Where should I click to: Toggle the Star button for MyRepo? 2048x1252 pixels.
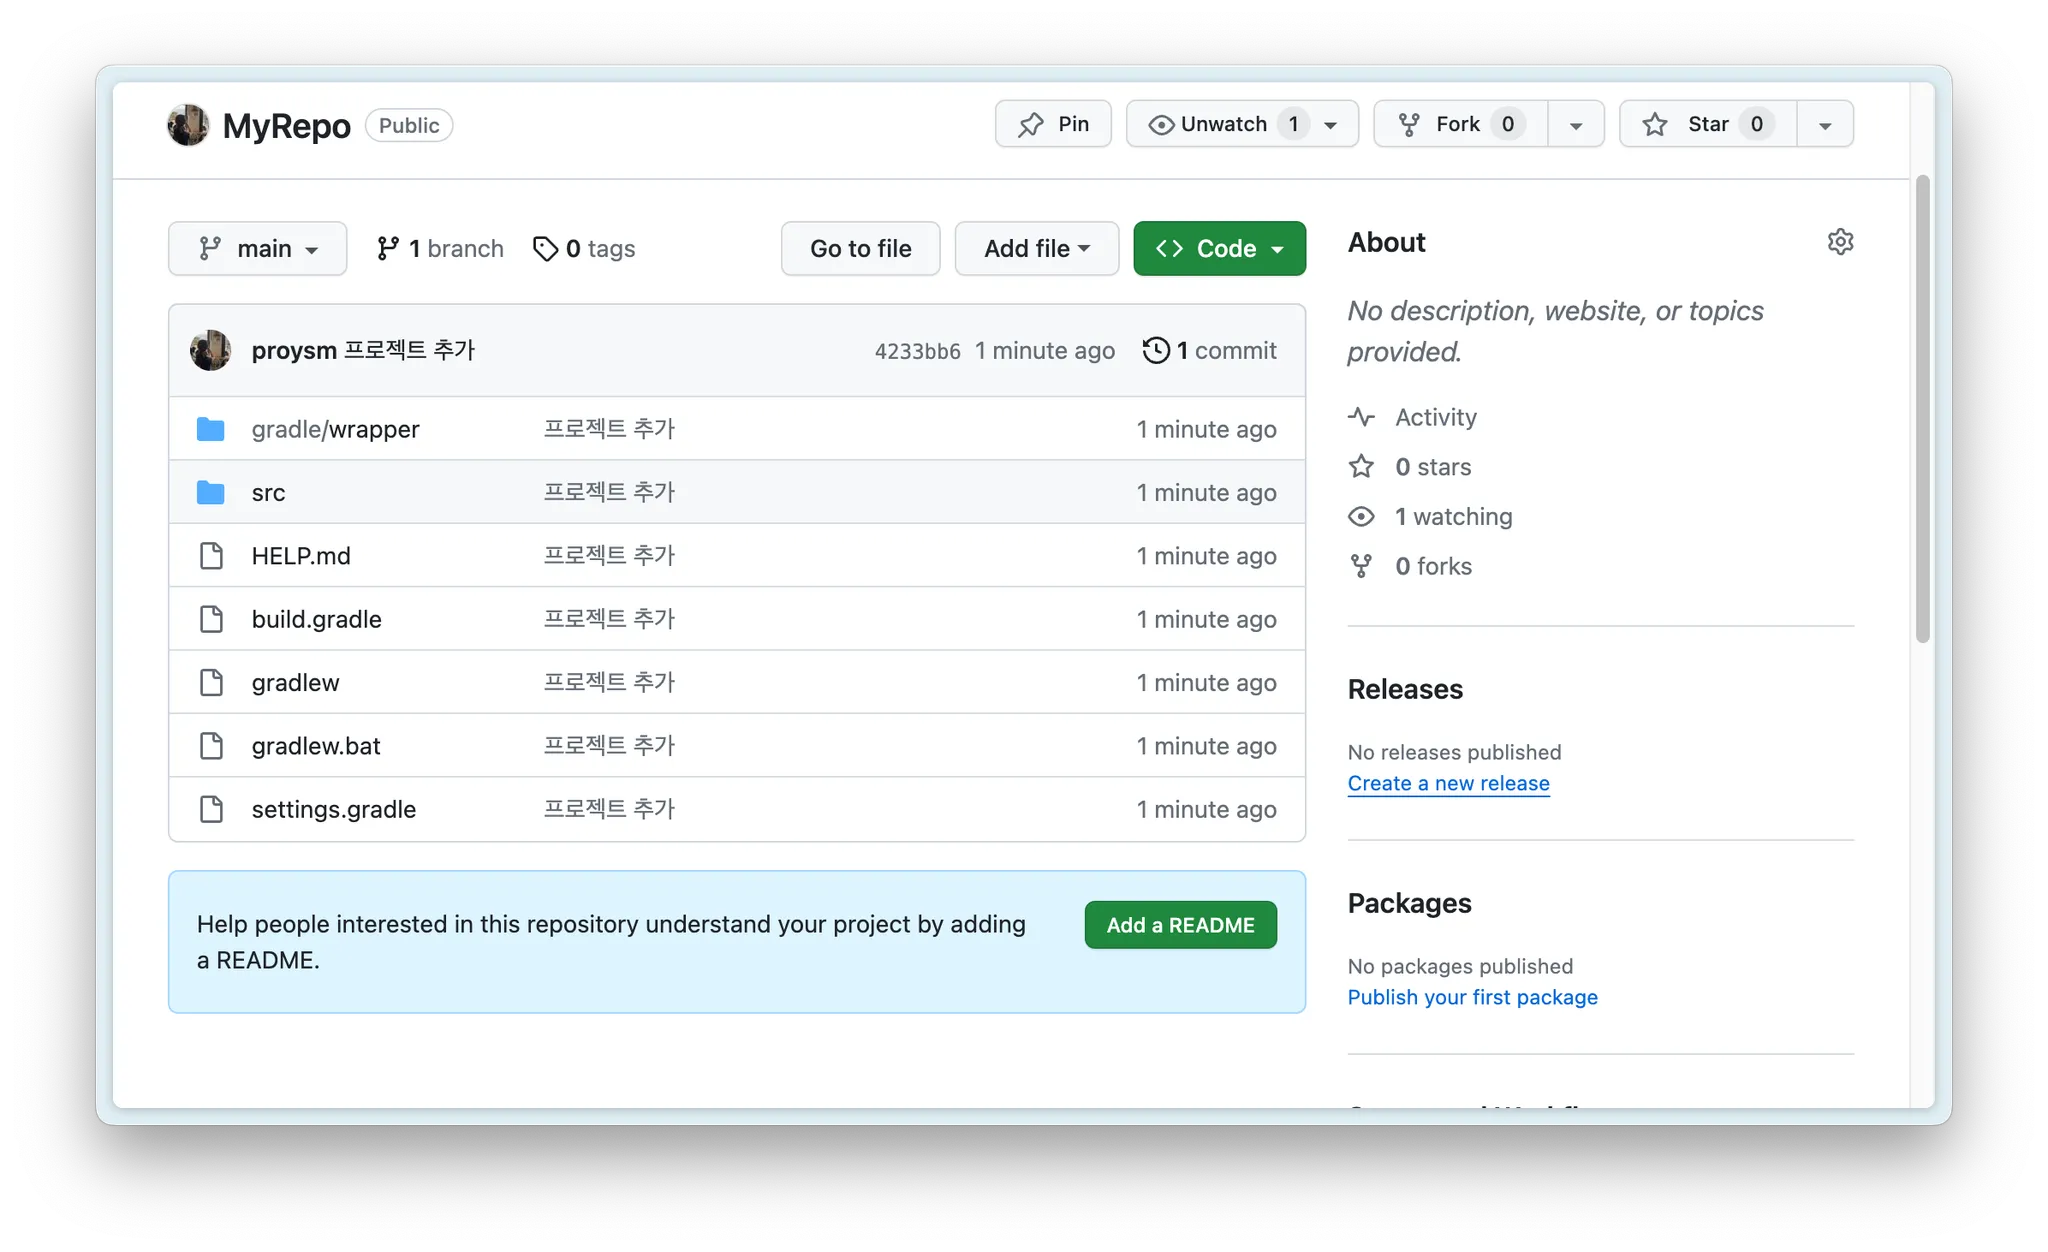pos(1708,124)
